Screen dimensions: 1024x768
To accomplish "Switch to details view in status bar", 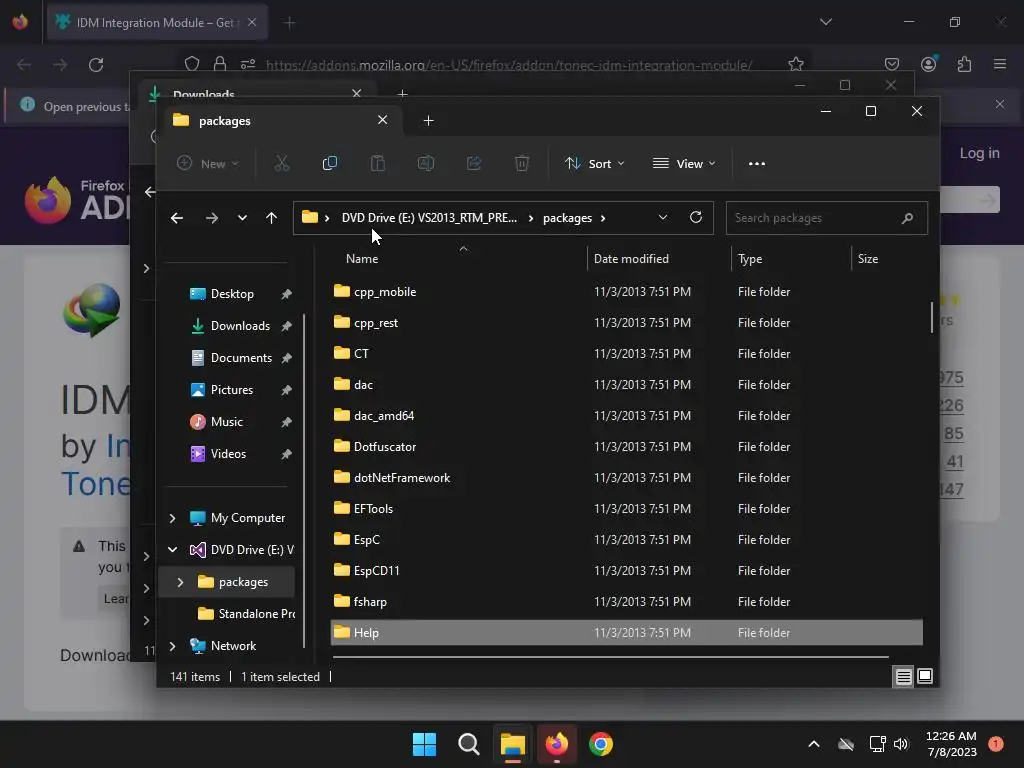I will pyautogui.click(x=903, y=677).
